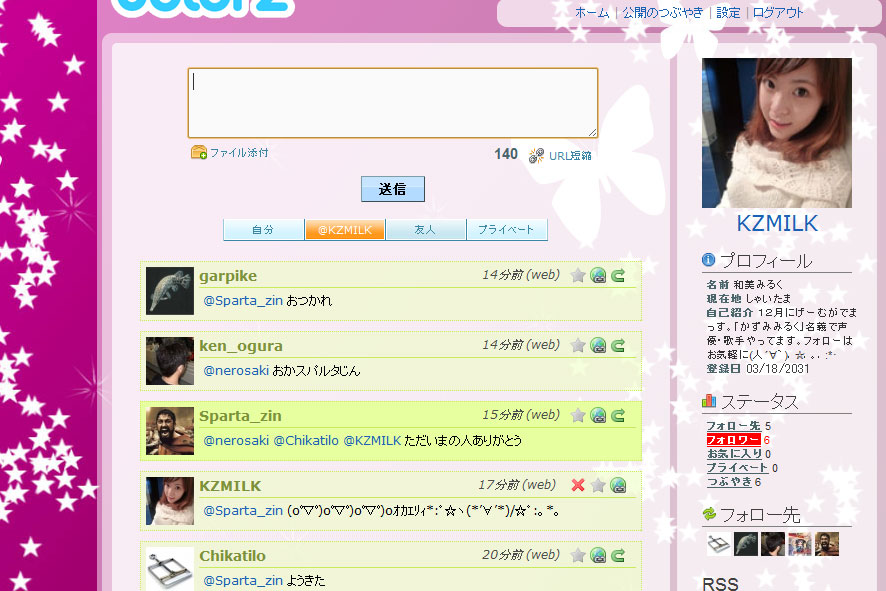The height and width of the screenshot is (591, 886).
Task: Click the reply arrow on Chikatilo's post
Action: tap(618, 555)
